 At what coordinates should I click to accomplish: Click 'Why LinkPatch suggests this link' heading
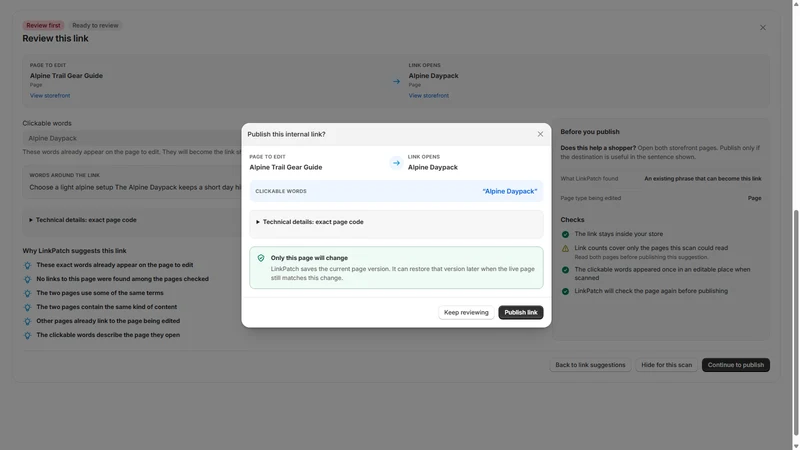click(74, 251)
